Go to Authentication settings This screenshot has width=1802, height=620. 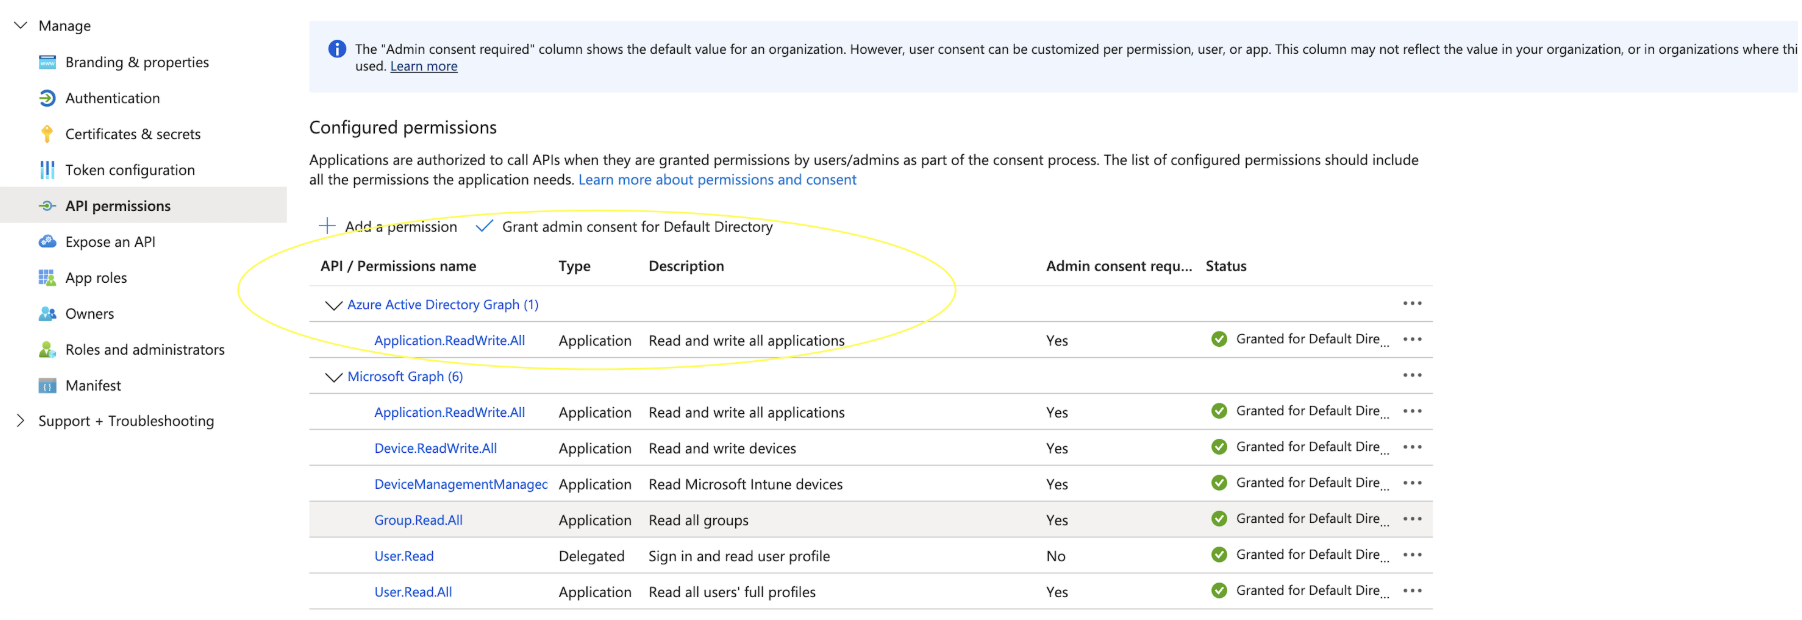pos(112,98)
